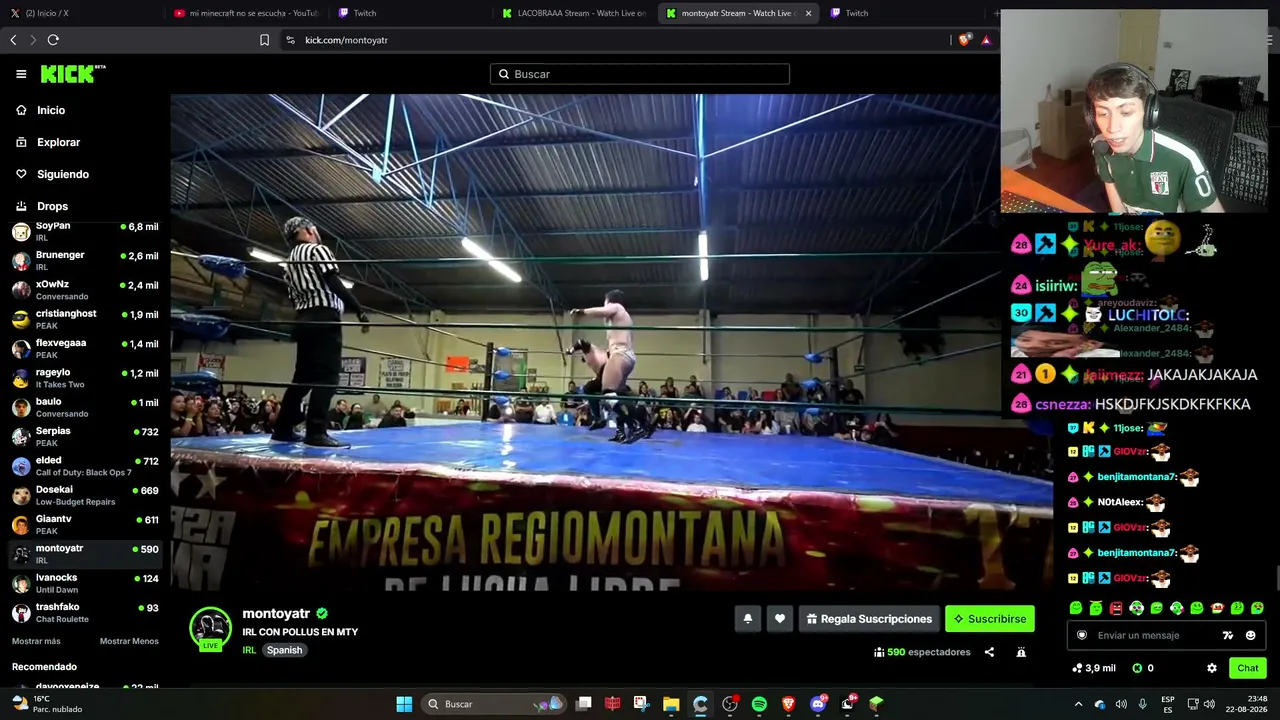Open the Windows Start menu
The image size is (1280, 720).
tap(404, 704)
